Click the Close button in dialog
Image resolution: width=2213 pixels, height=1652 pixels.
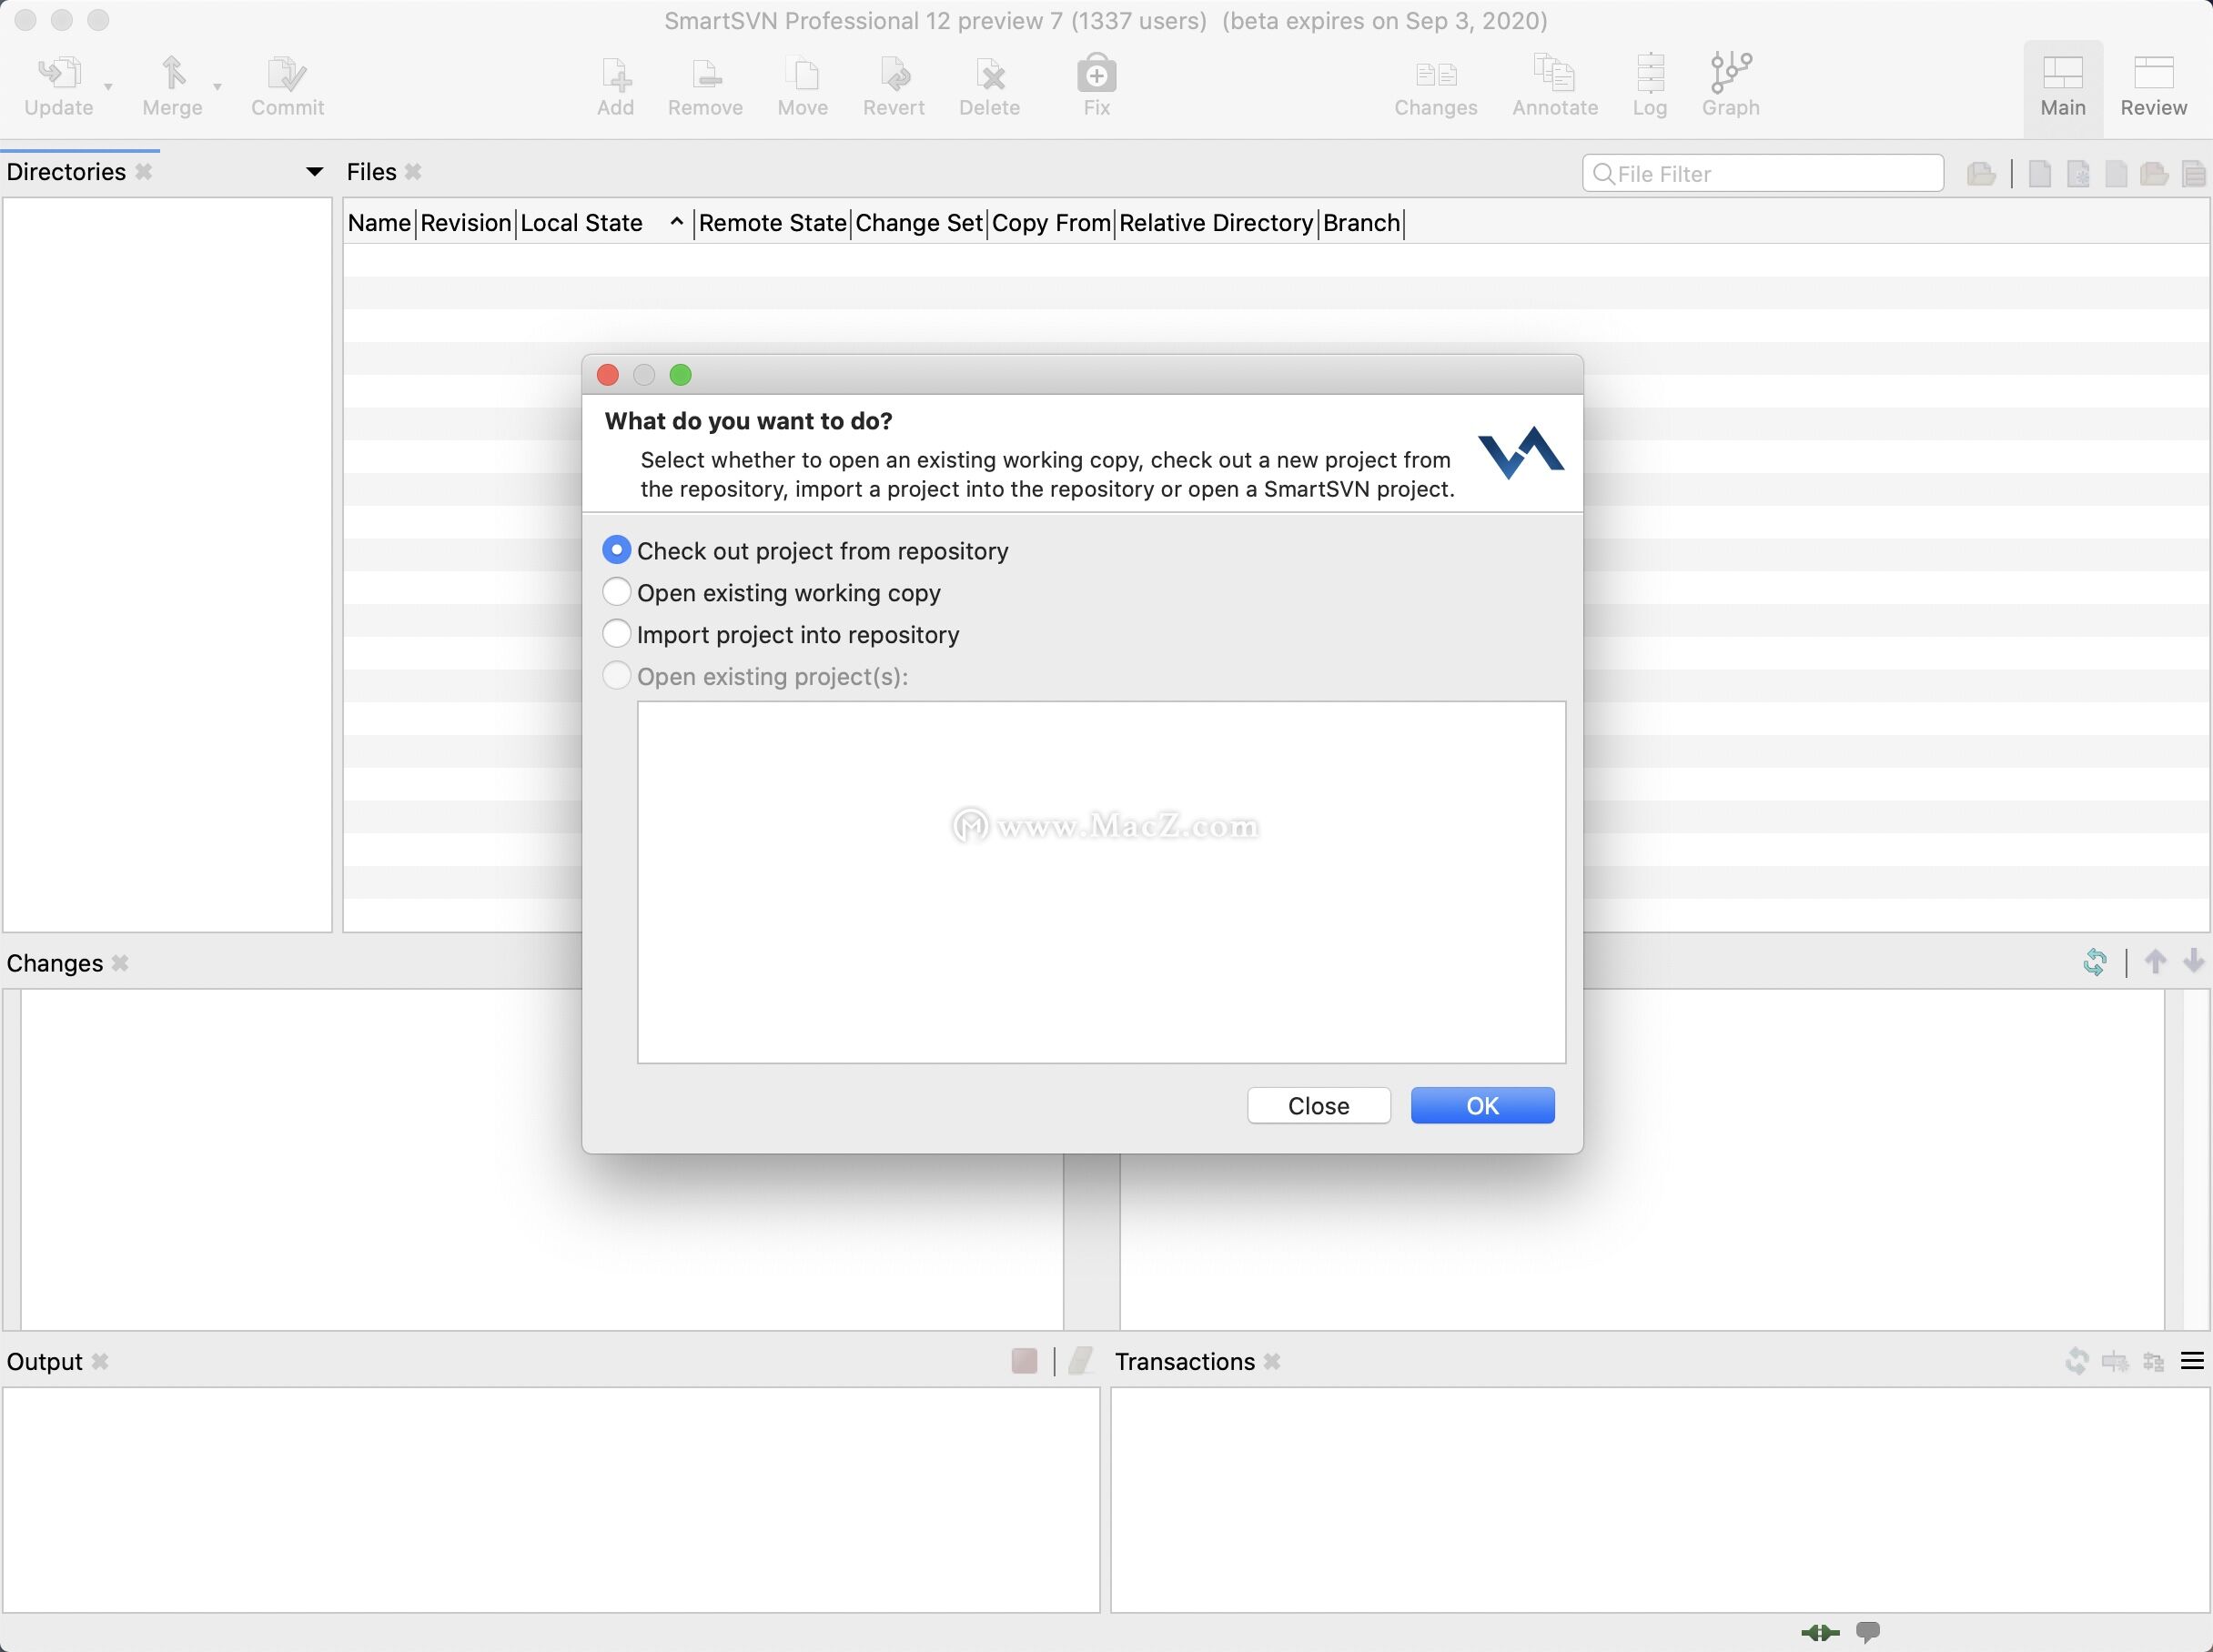click(x=1318, y=1105)
